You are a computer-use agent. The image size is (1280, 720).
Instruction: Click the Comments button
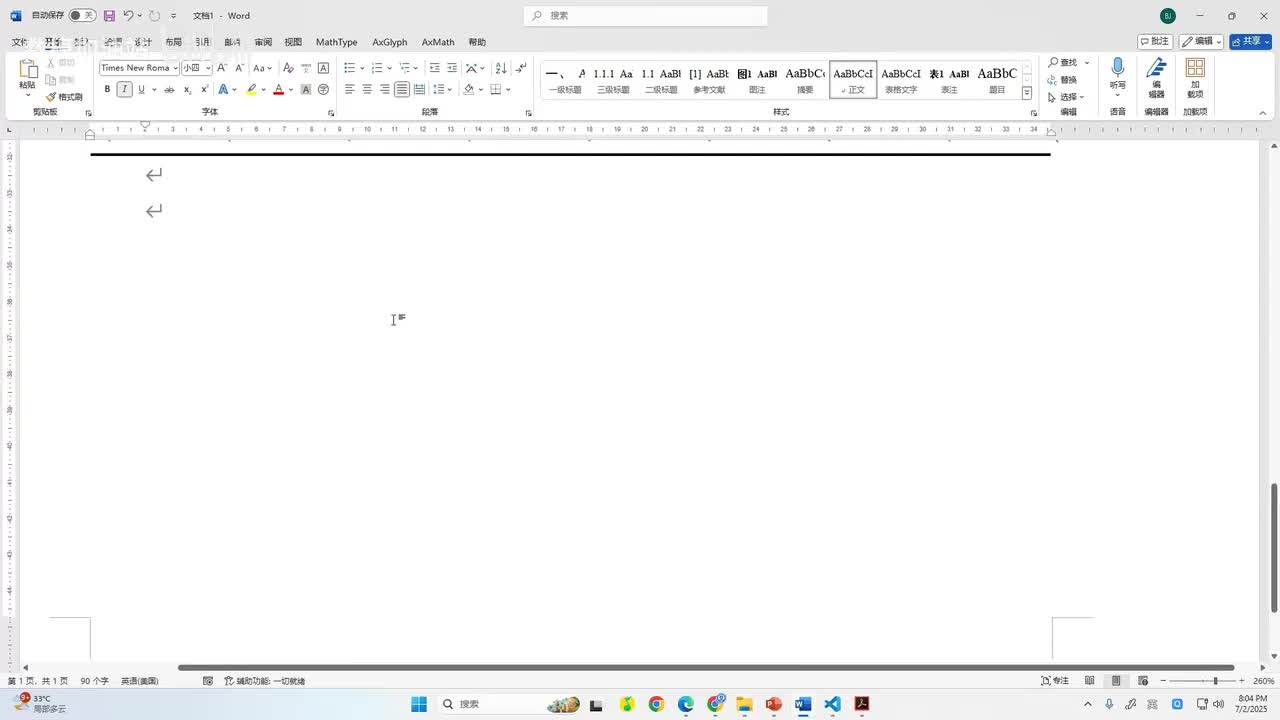coord(1155,42)
